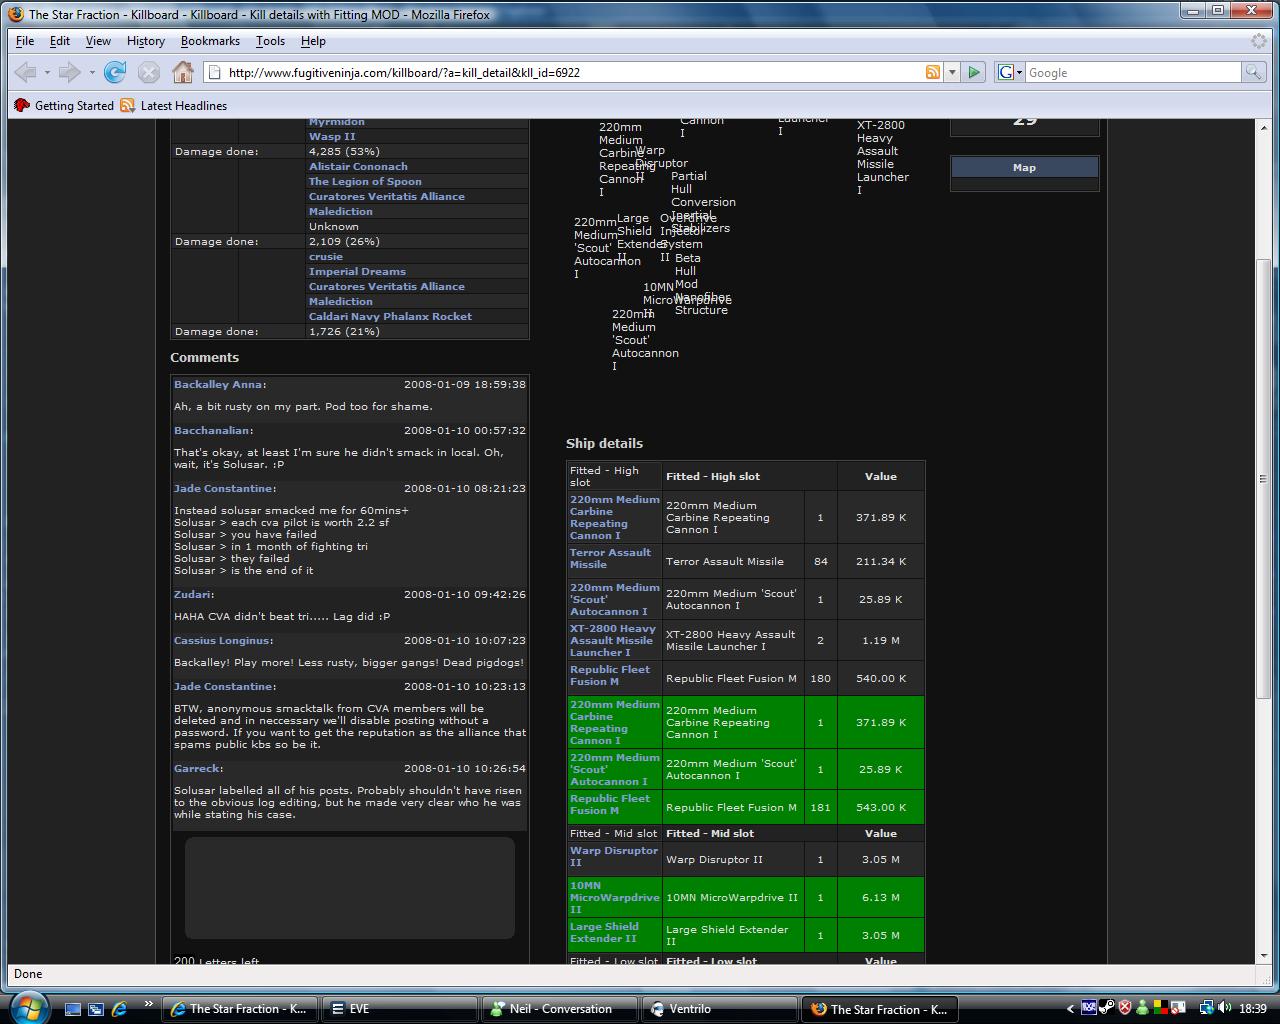Open the Terror Assault Missile item link
Viewport: 1280px width, 1024px height.
[611, 558]
